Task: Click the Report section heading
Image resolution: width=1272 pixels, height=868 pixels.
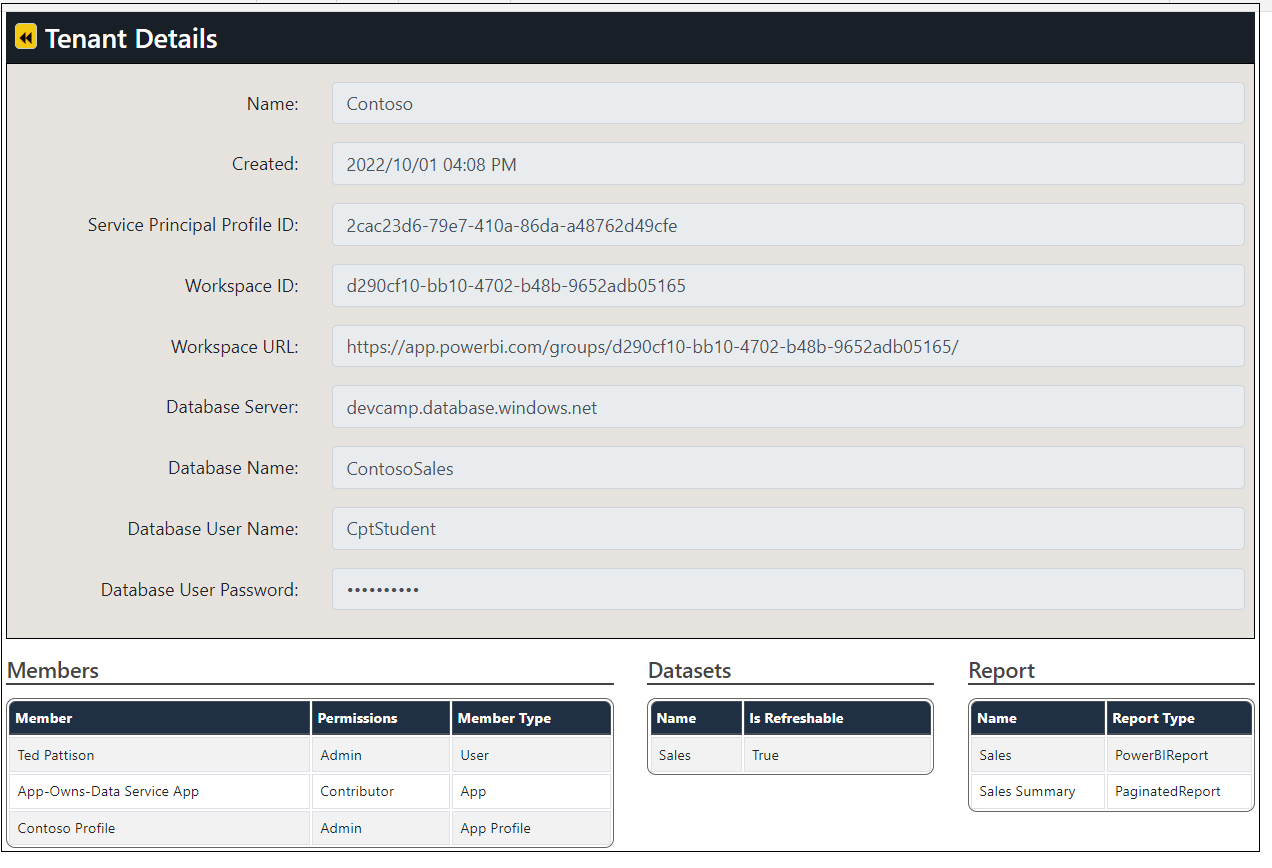Action: click(1002, 670)
